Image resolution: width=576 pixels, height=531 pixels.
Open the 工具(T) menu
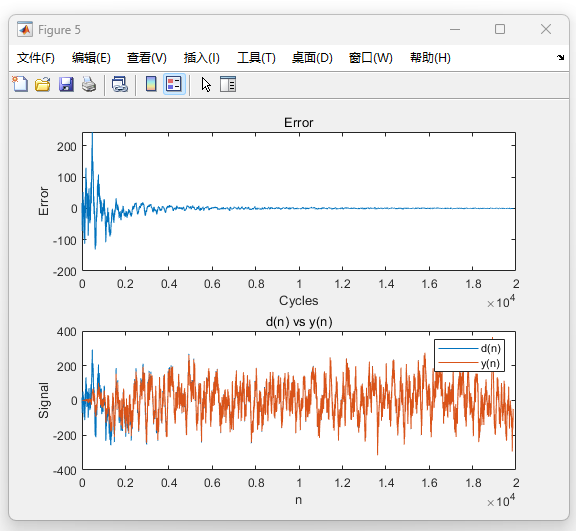coord(256,58)
